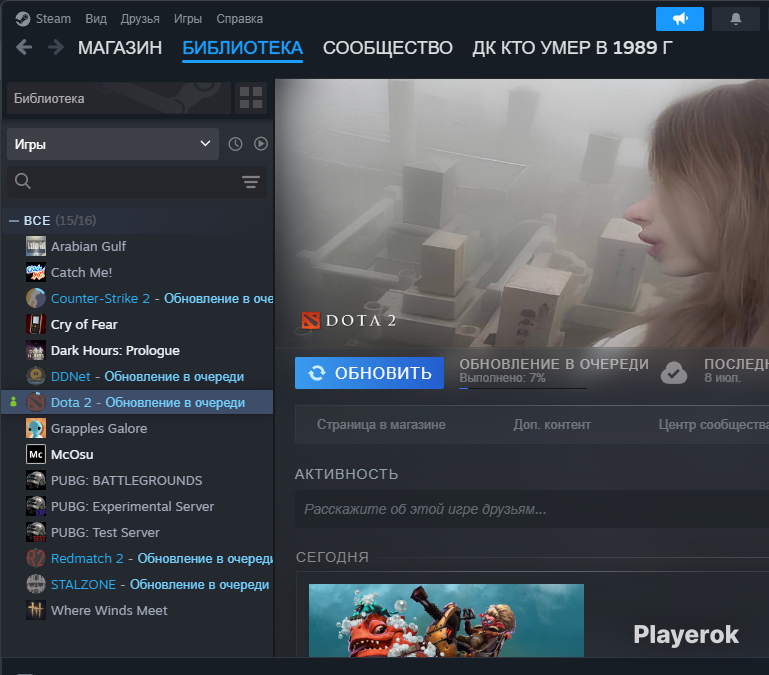The width and height of the screenshot is (769, 675).
Task: Click the PUBG: Test Server icon
Action: click(36, 532)
